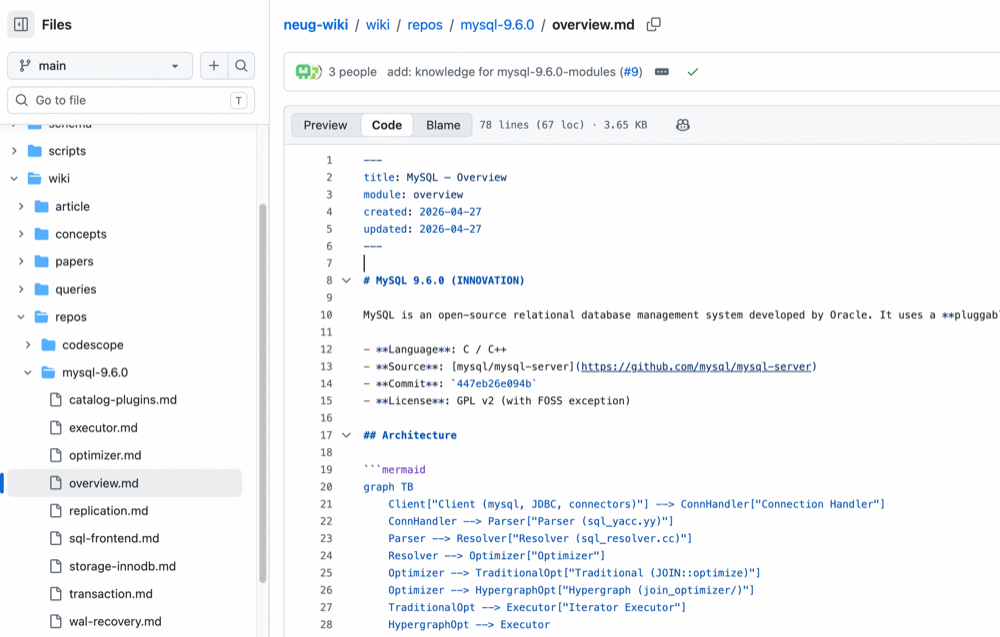
Task: Open the 3 people contributors link
Action: [x=353, y=72]
